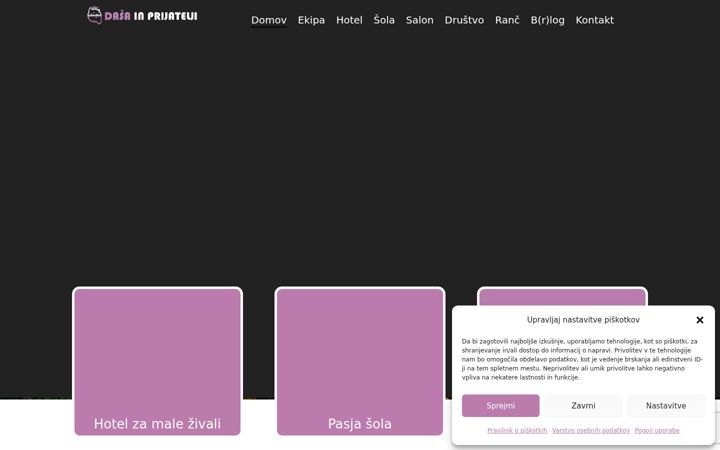Open the Domov menu item
This screenshot has height=450, width=720.
(269, 20)
